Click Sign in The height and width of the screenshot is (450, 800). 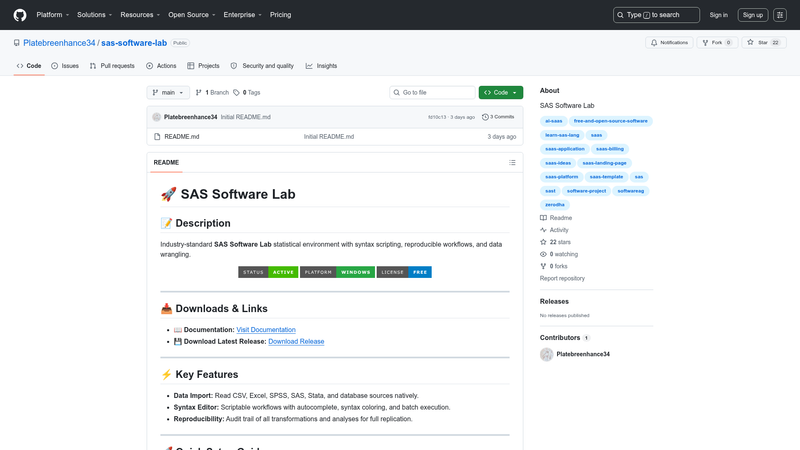(x=718, y=15)
